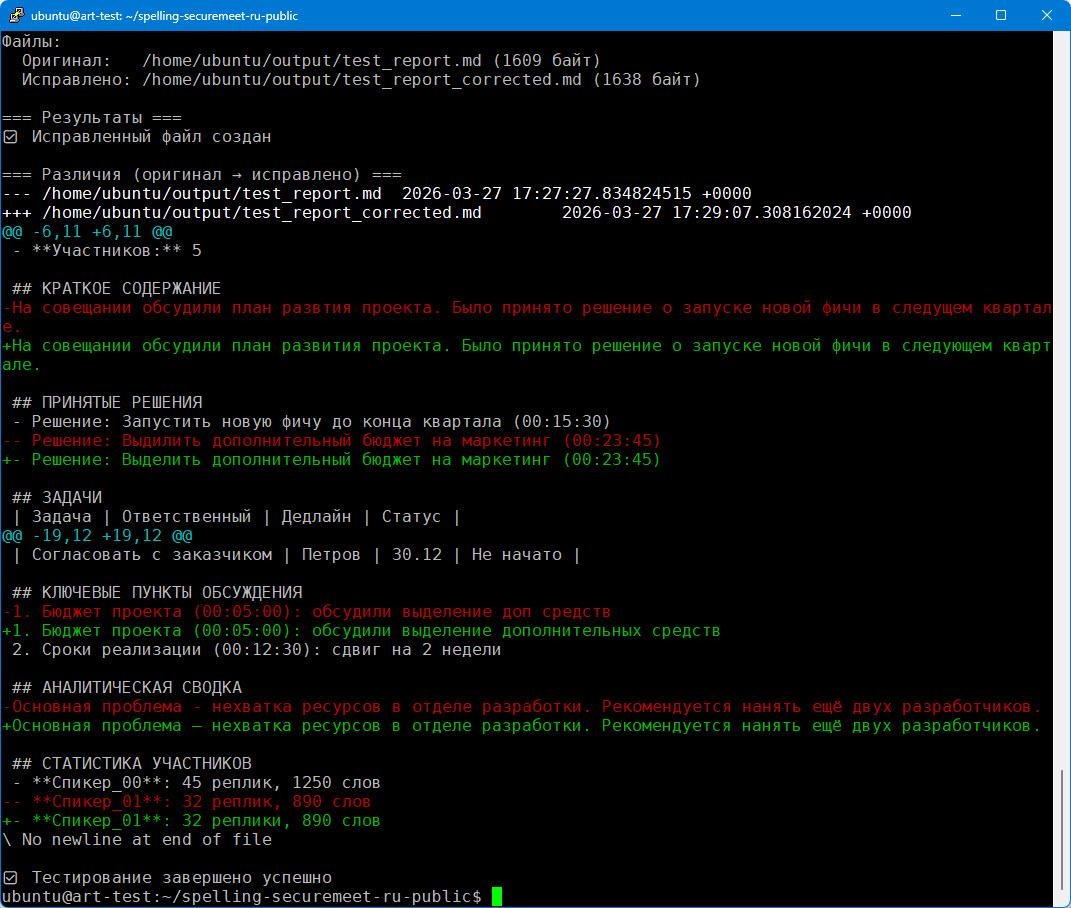This screenshot has width=1071, height=908.
Task: Click the '@@ -19,12 +19,12 @@' hunk header
Action: point(96,536)
